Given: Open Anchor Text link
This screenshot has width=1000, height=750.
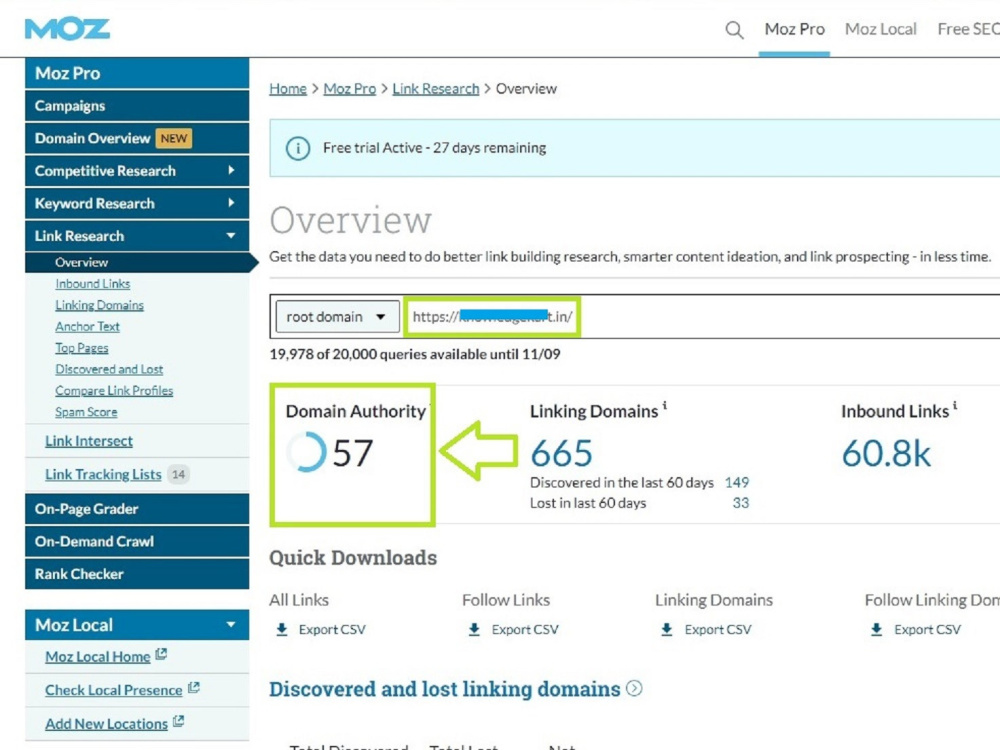Looking at the screenshot, I should point(87,327).
